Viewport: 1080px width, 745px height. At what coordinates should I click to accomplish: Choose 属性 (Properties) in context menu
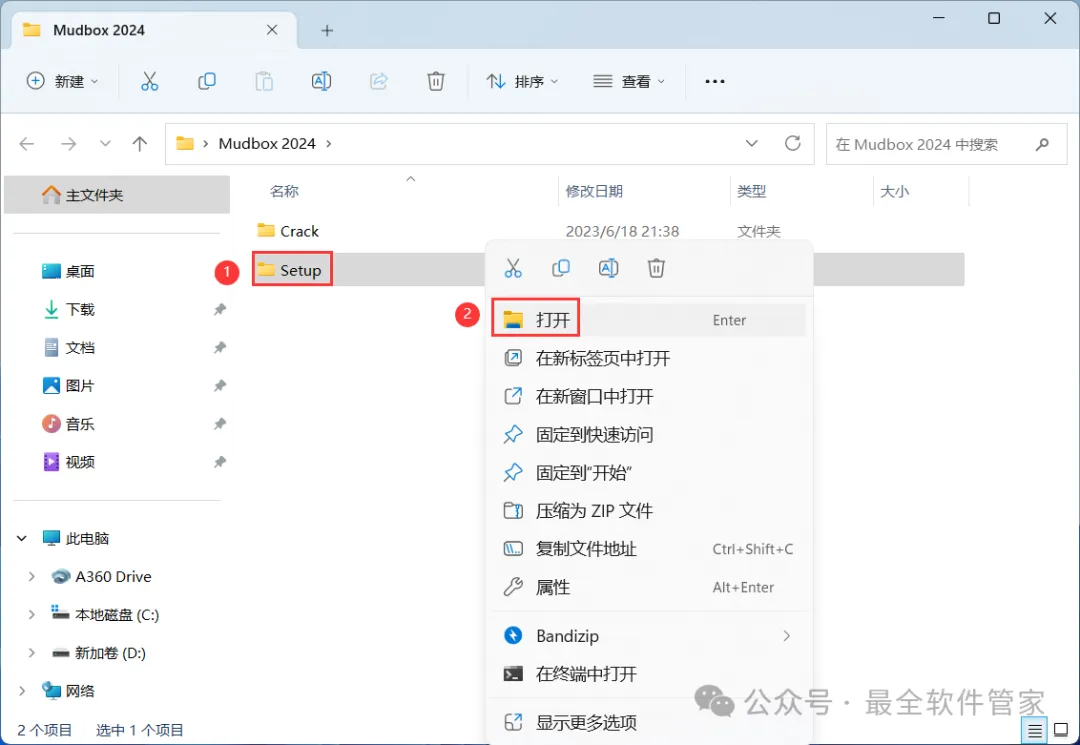point(650,587)
